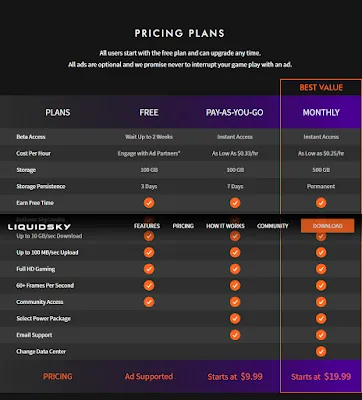This screenshot has width=362, height=400.
Task: Click Pay-As-You-Go Select Power Package checkmark
Action: pyautogui.click(x=235, y=318)
